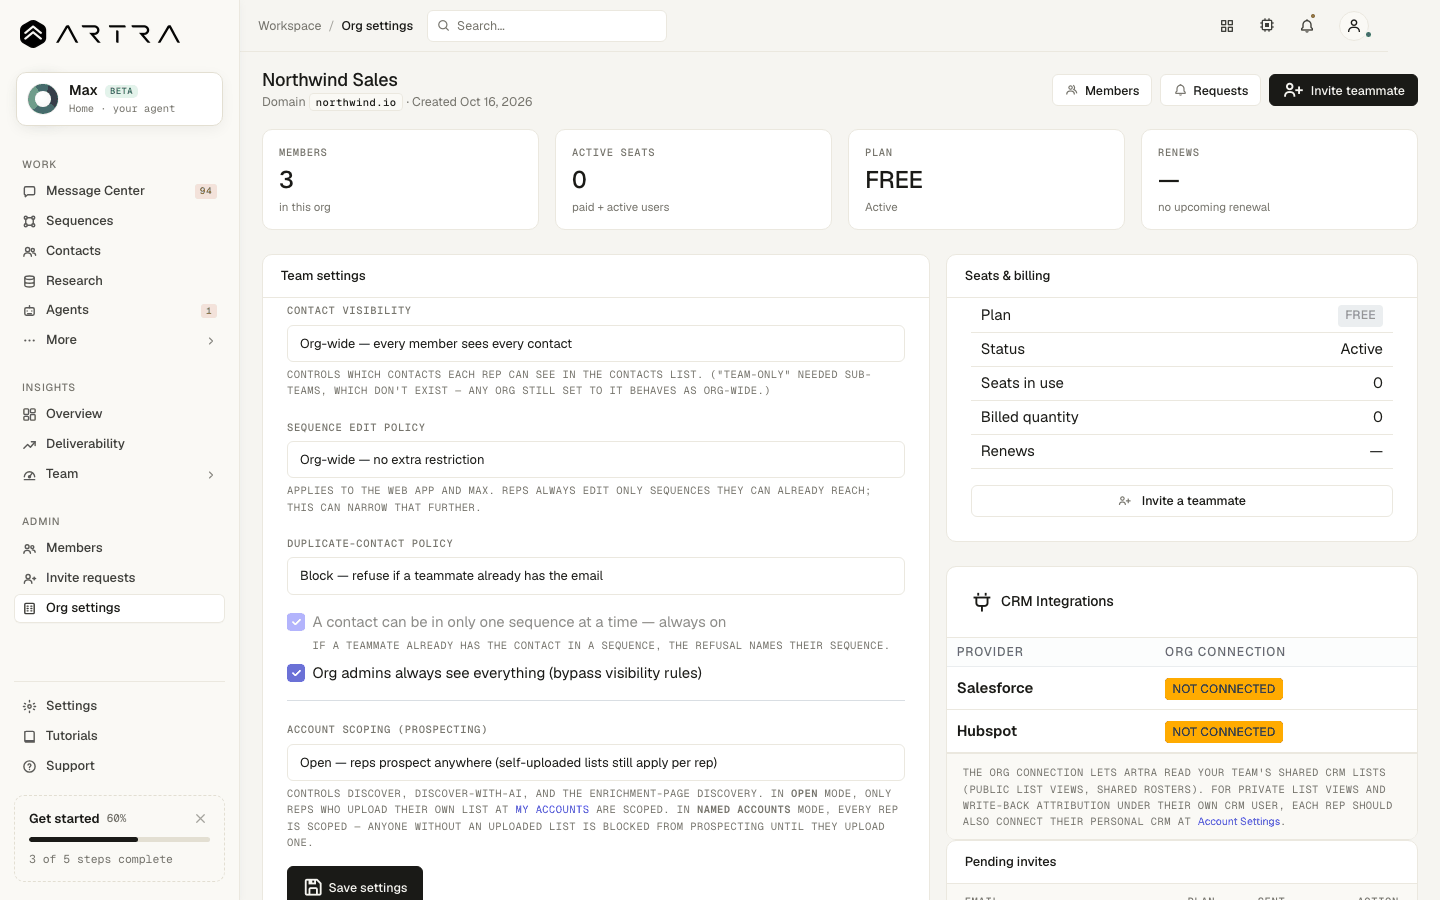
Task: Click the floppy disk icon on Save settings
Action: coord(313,887)
